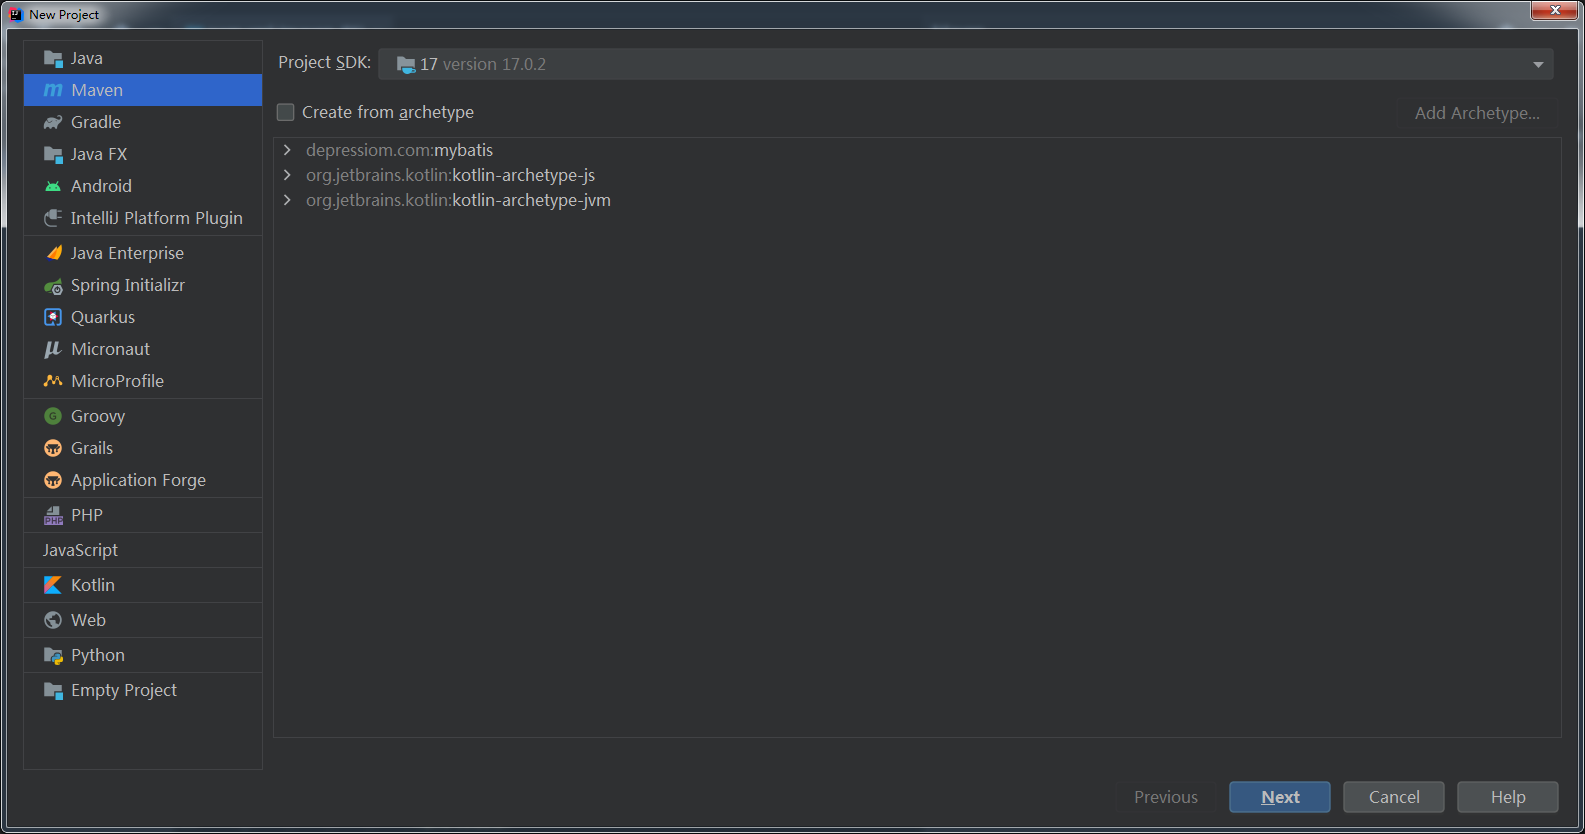Click the Java folder icon in sidebar

click(x=53, y=59)
